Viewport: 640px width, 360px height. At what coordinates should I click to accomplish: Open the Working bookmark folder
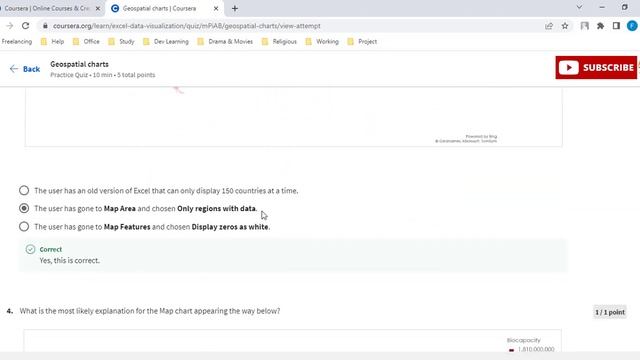[322, 42]
